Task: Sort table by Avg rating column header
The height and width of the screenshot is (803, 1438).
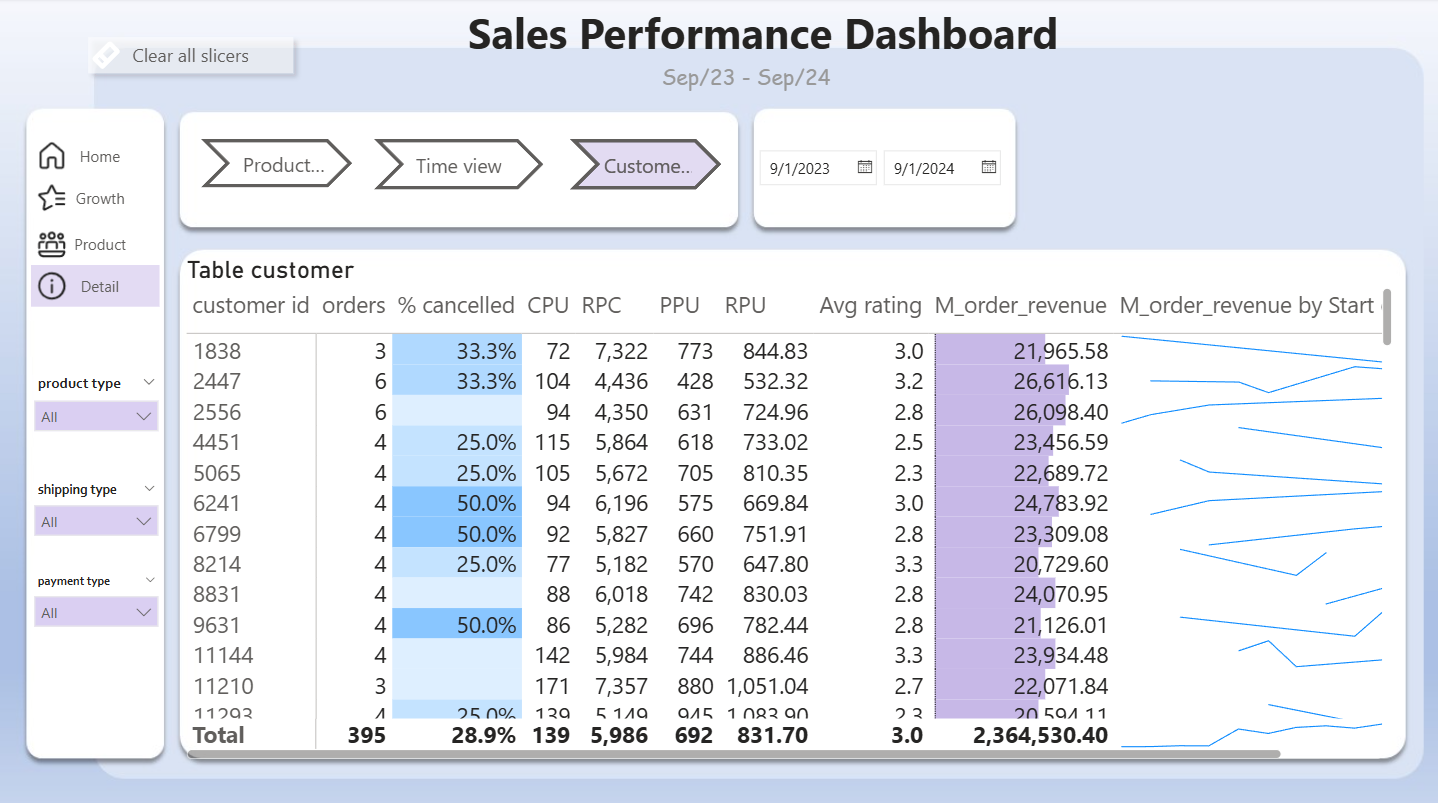Action: (870, 306)
